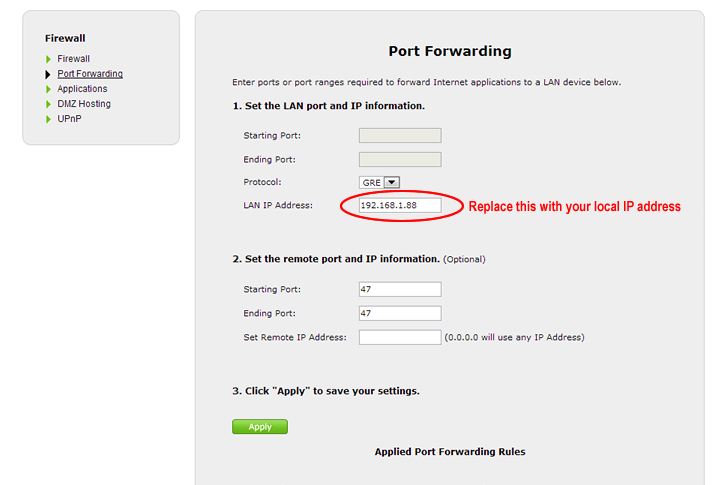Open the UPnP settings page

pyautogui.click(x=69, y=119)
